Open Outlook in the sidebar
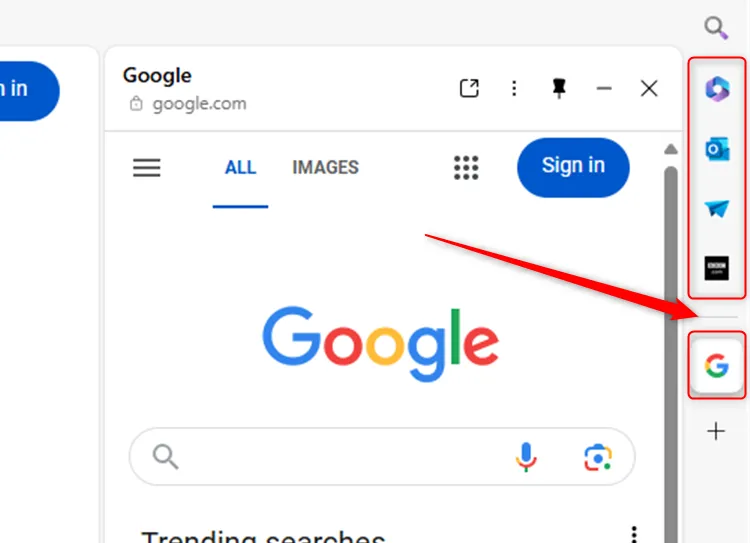 716,149
